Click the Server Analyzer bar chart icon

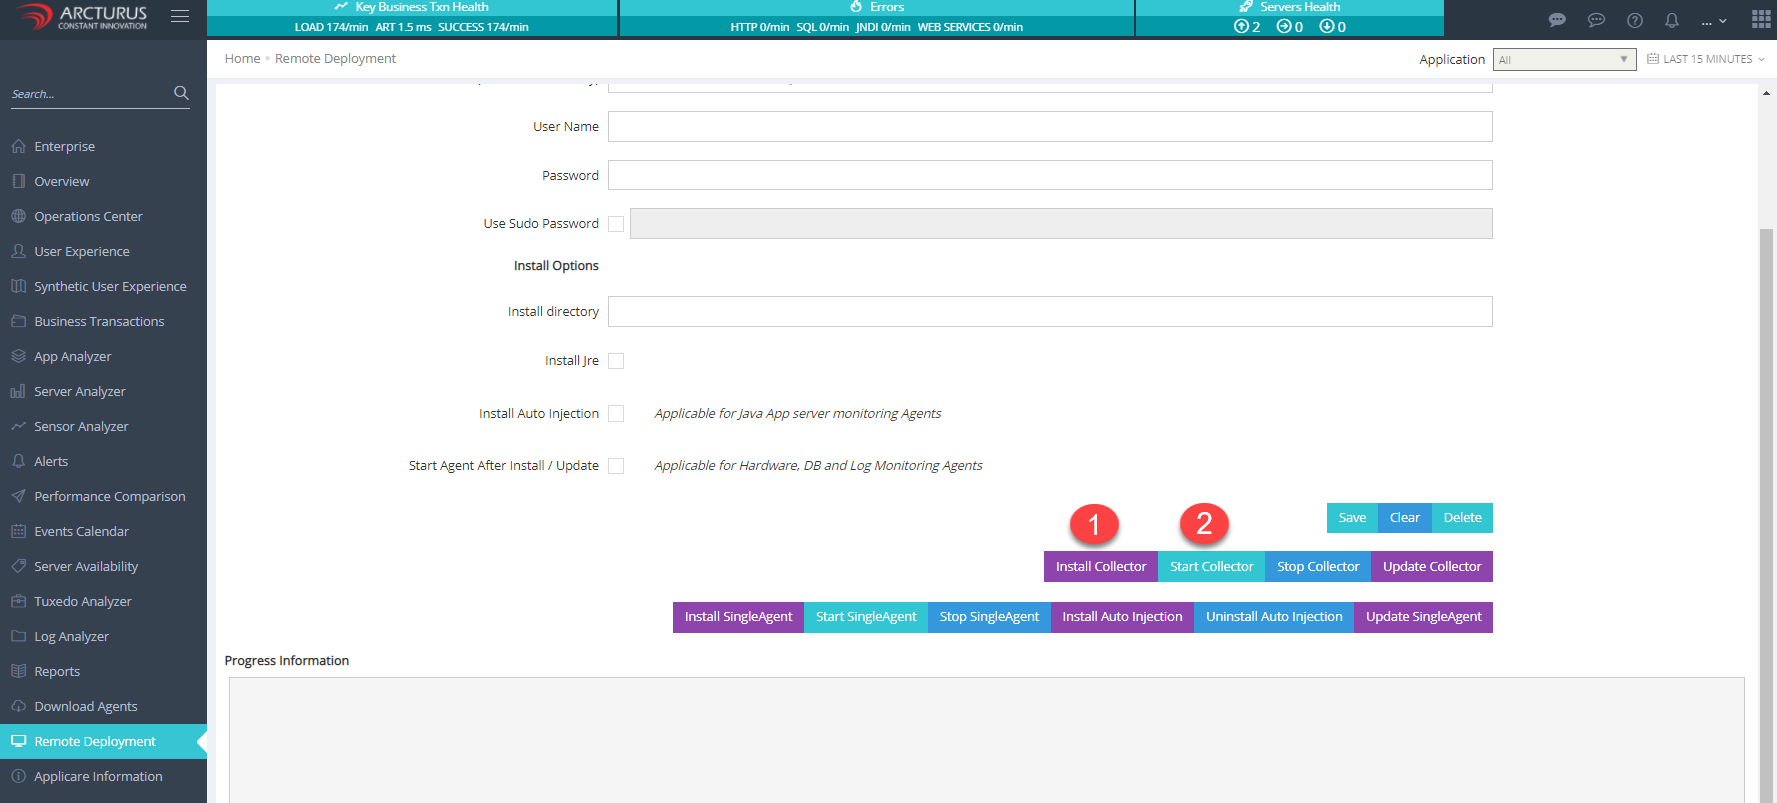[x=18, y=391]
